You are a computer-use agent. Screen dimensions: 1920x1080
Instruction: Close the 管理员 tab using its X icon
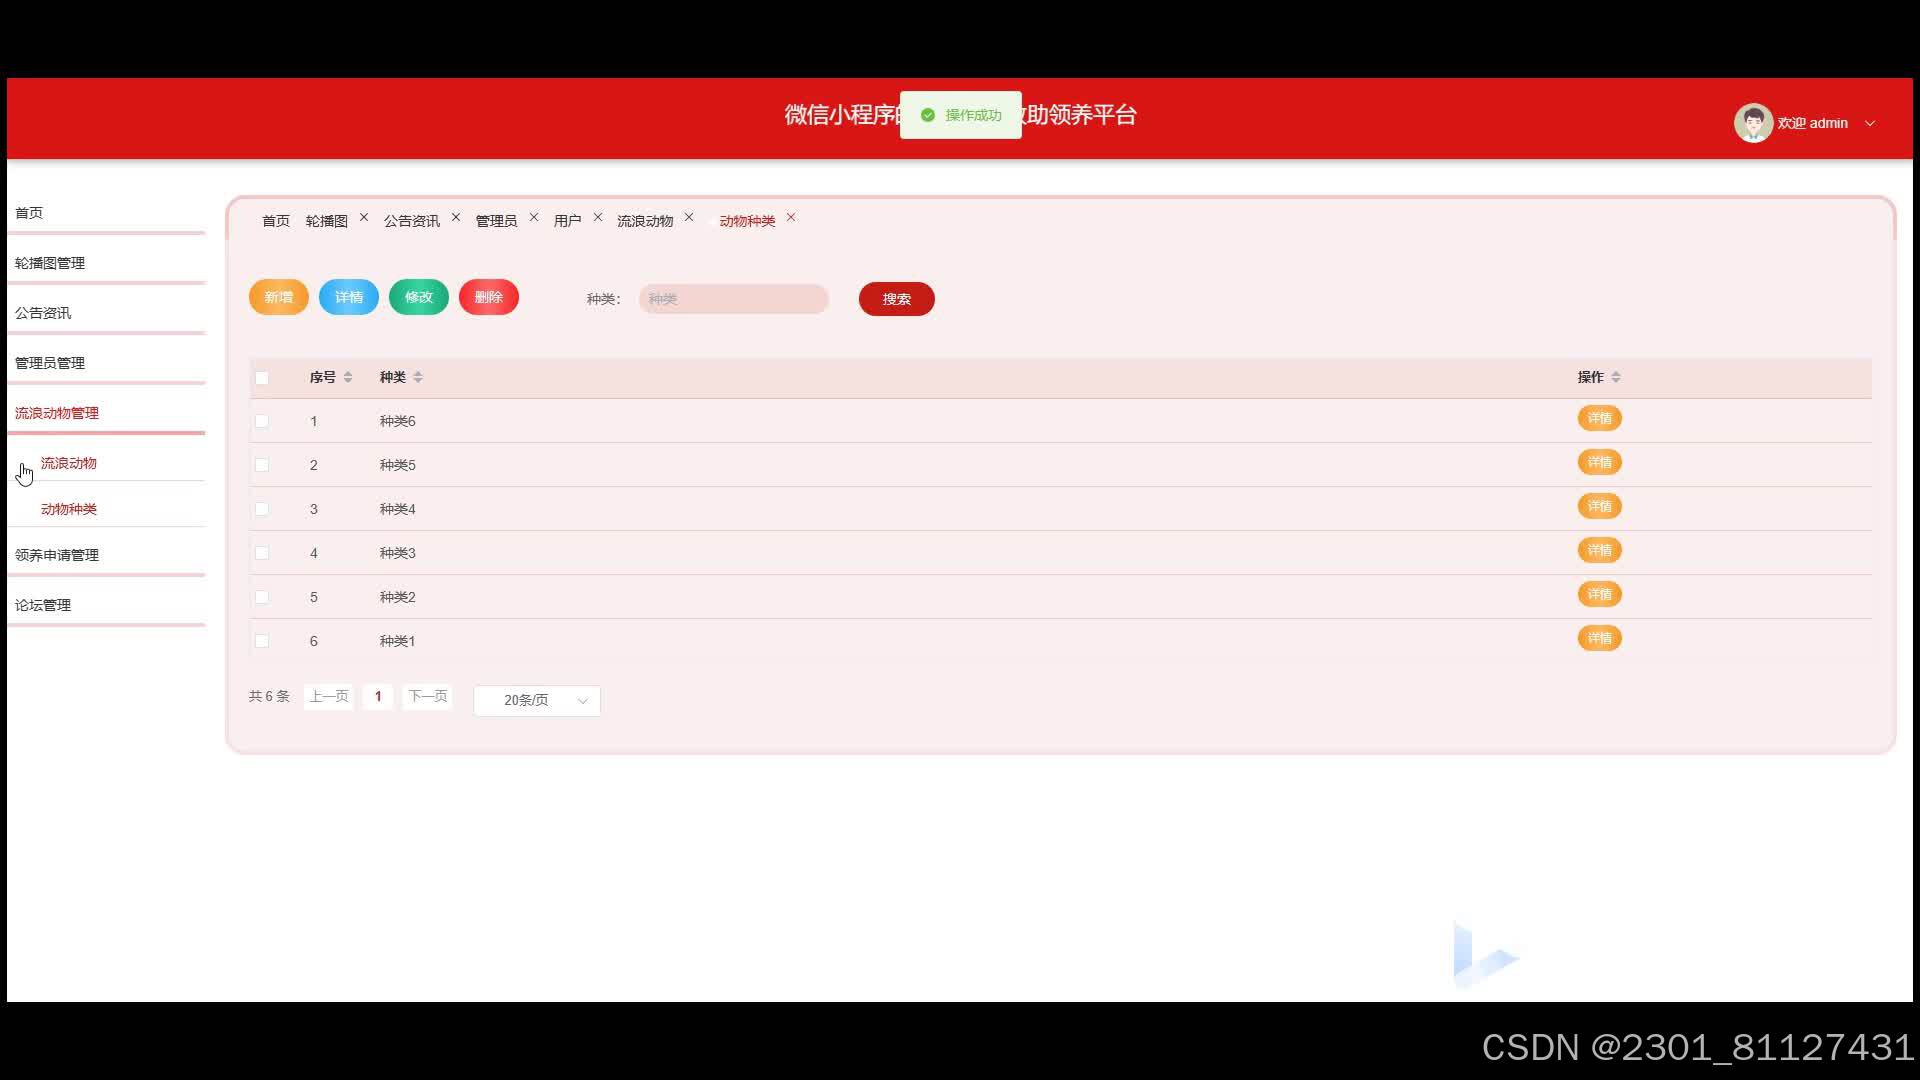(534, 217)
